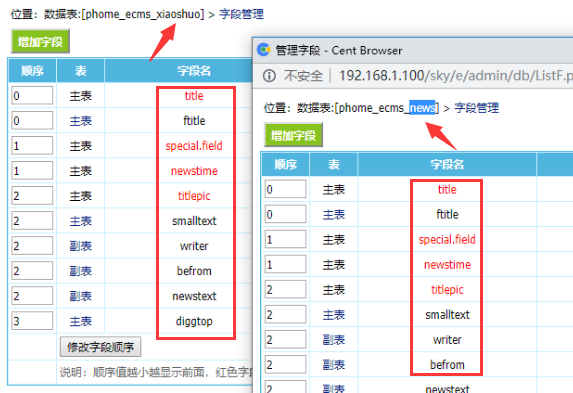Click 字段名 column header in news window
The width and height of the screenshot is (573, 393).
[447, 164]
